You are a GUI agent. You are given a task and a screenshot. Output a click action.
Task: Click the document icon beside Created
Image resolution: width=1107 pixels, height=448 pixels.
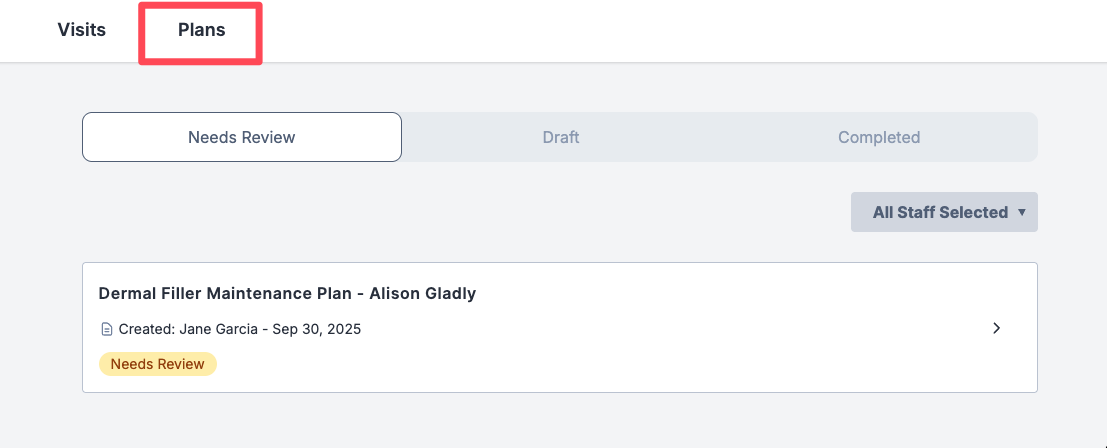pos(107,329)
